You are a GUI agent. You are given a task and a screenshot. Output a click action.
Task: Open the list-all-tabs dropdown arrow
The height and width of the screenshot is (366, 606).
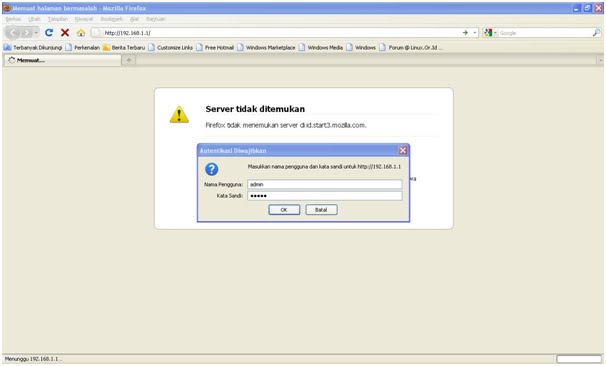[600, 60]
